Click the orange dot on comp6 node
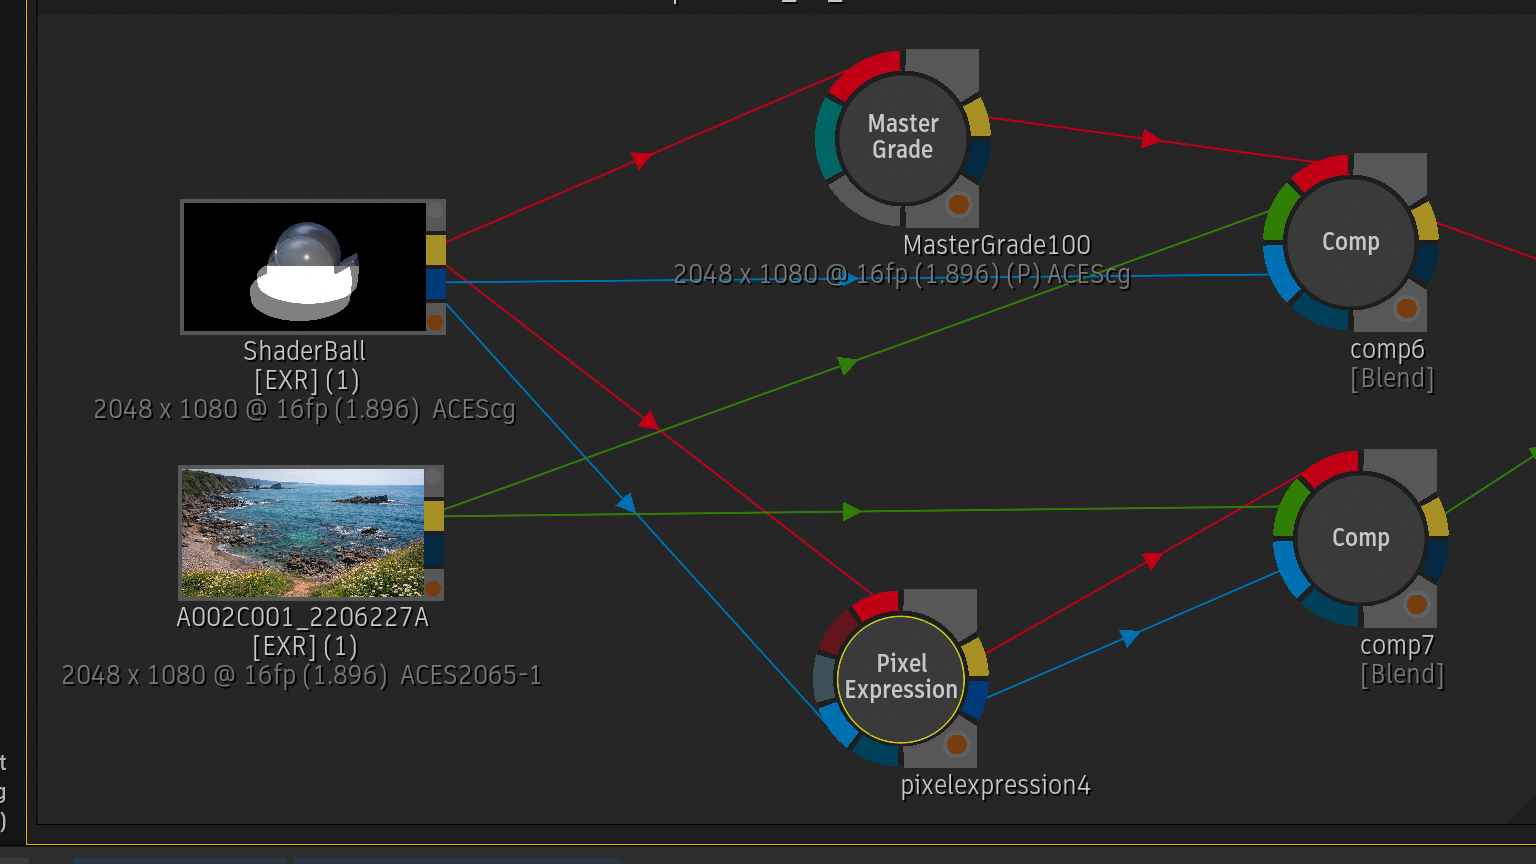The height and width of the screenshot is (864, 1536). [x=1406, y=308]
